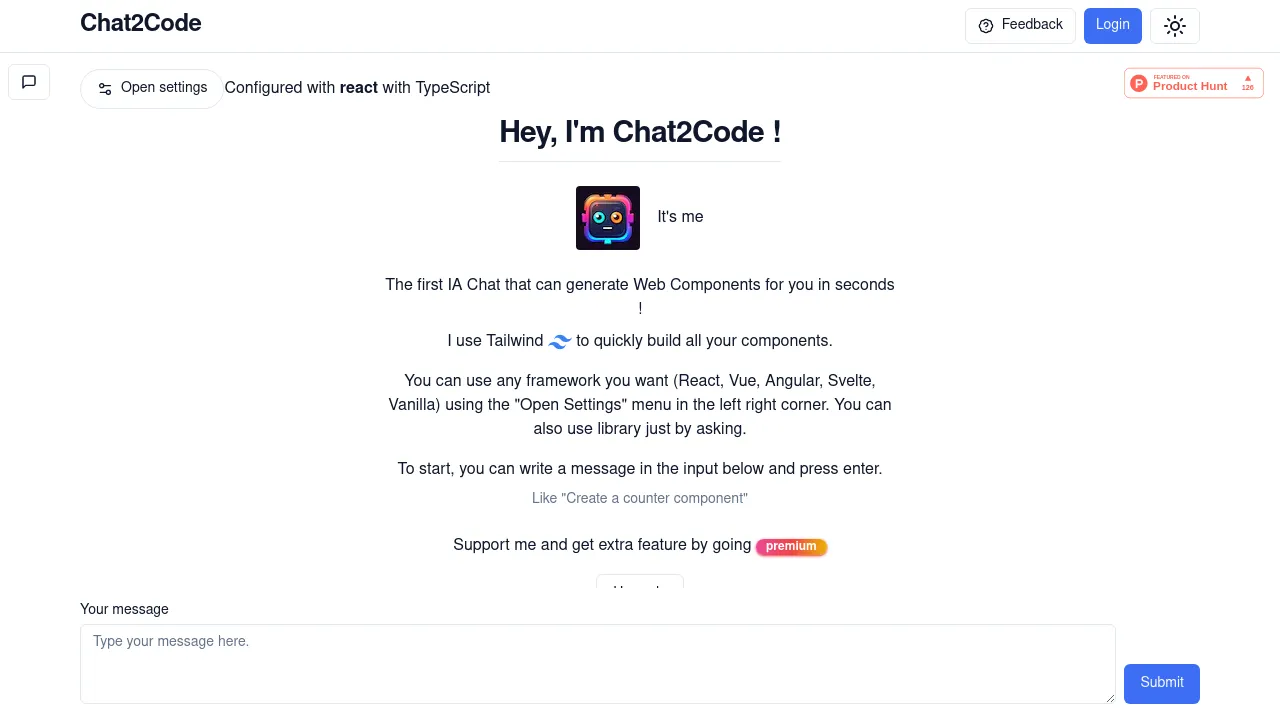Click the Chat2Code robot avatar image

point(607,217)
